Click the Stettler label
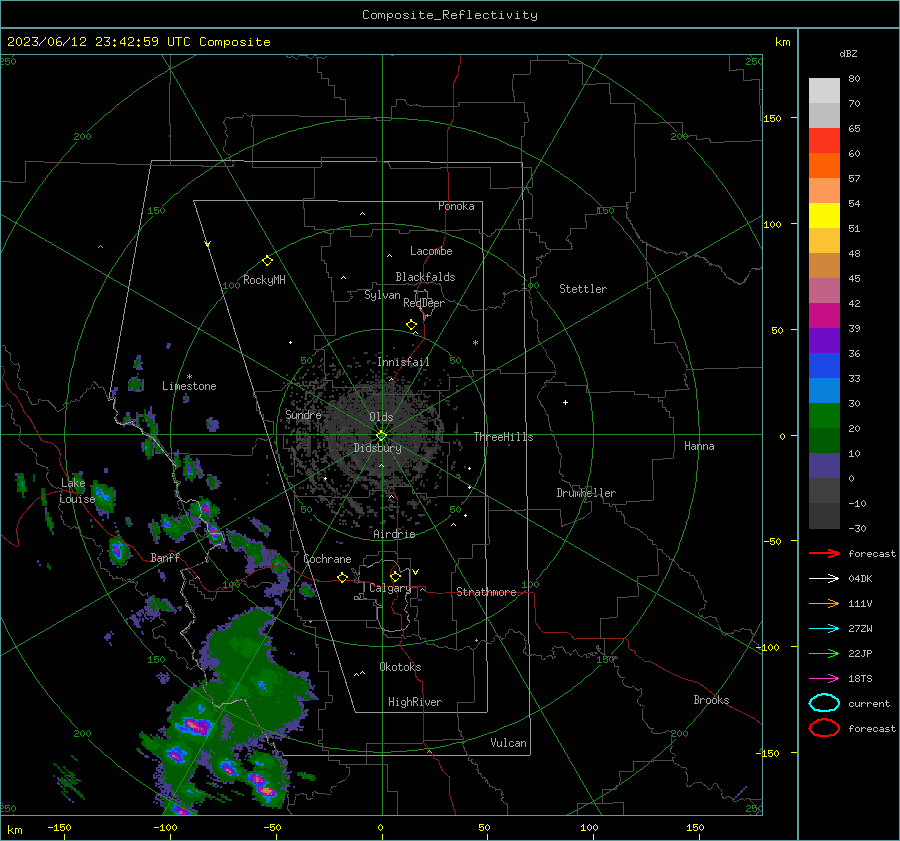 583,289
